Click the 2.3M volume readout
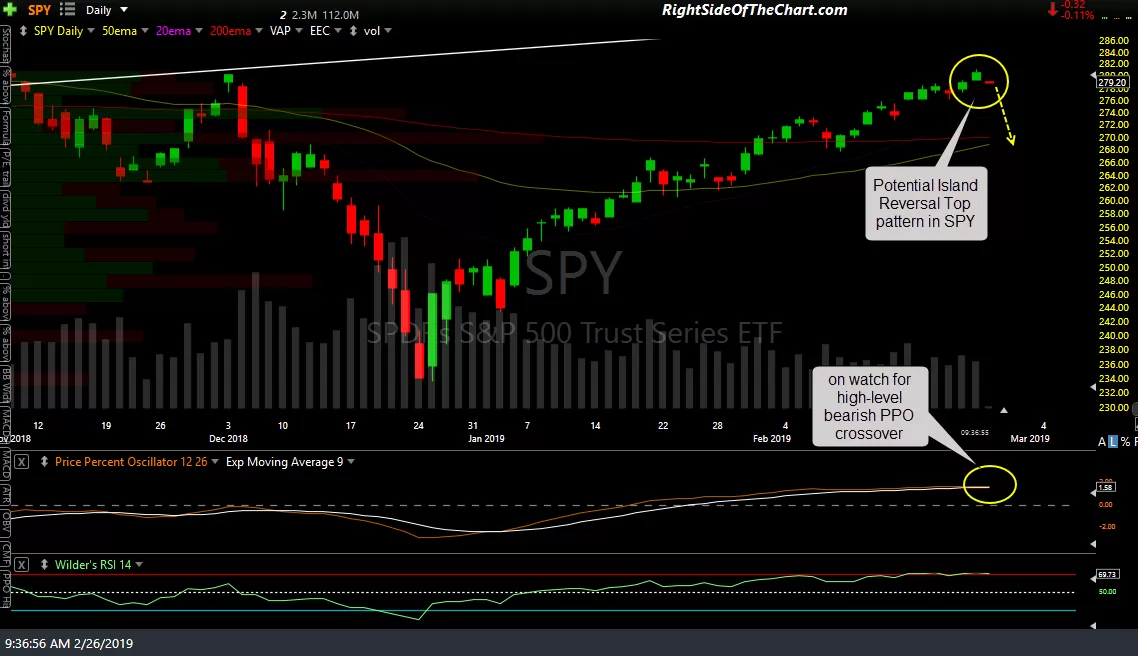 (x=303, y=15)
